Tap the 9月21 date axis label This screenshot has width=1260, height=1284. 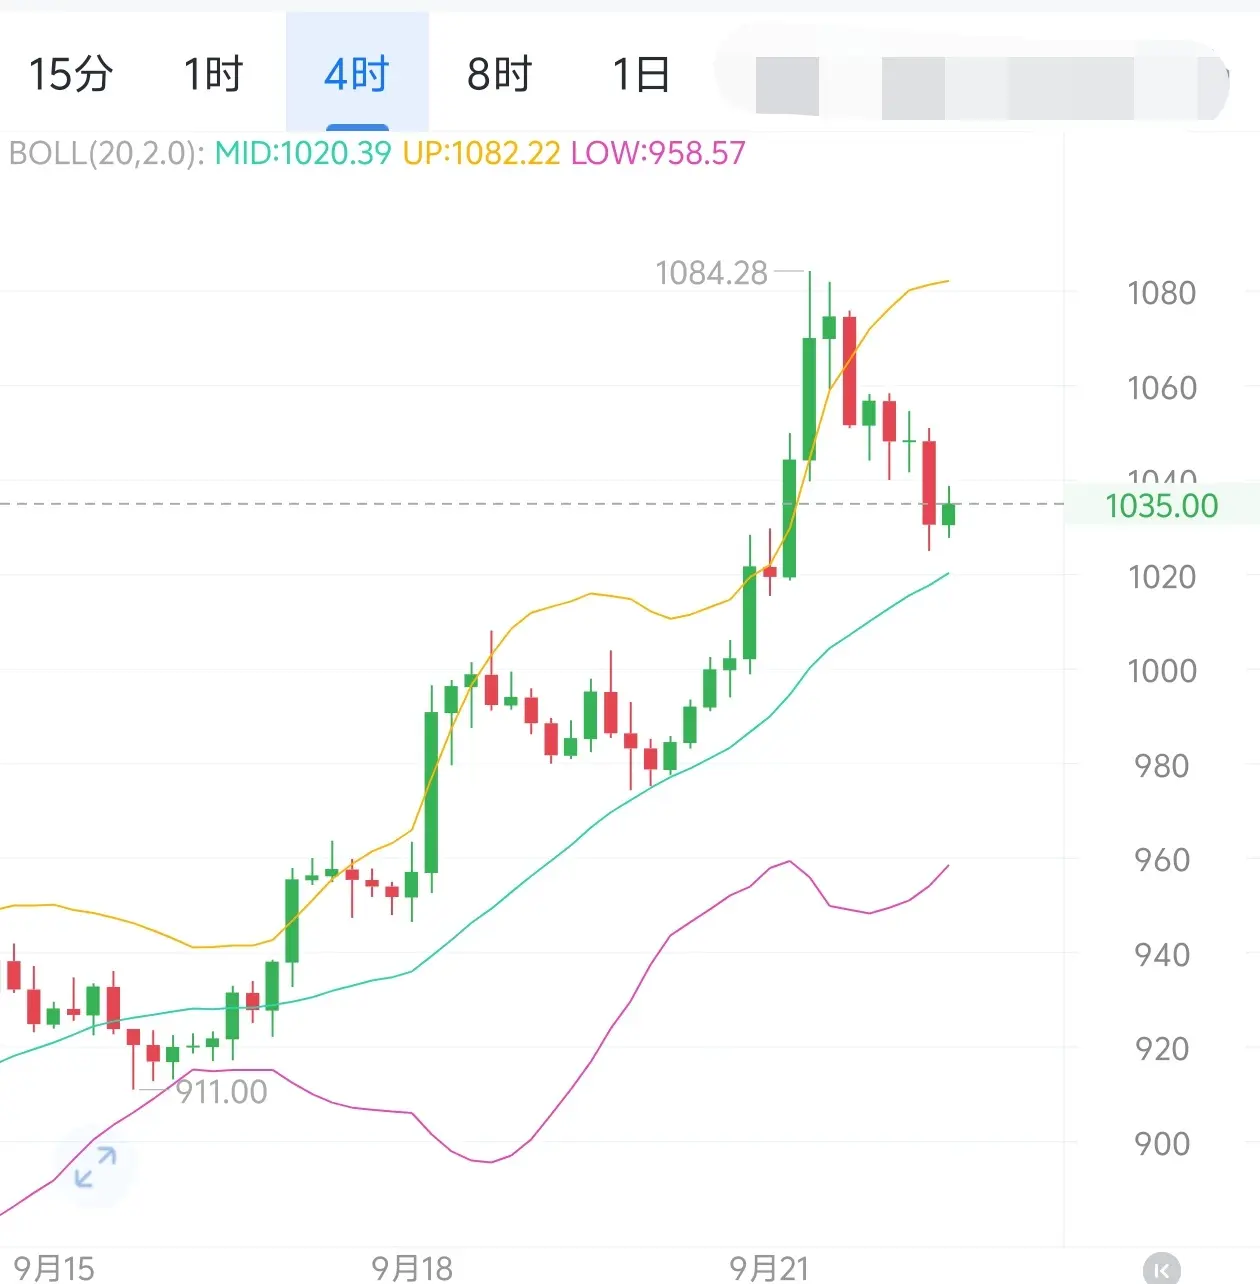coord(769,1268)
